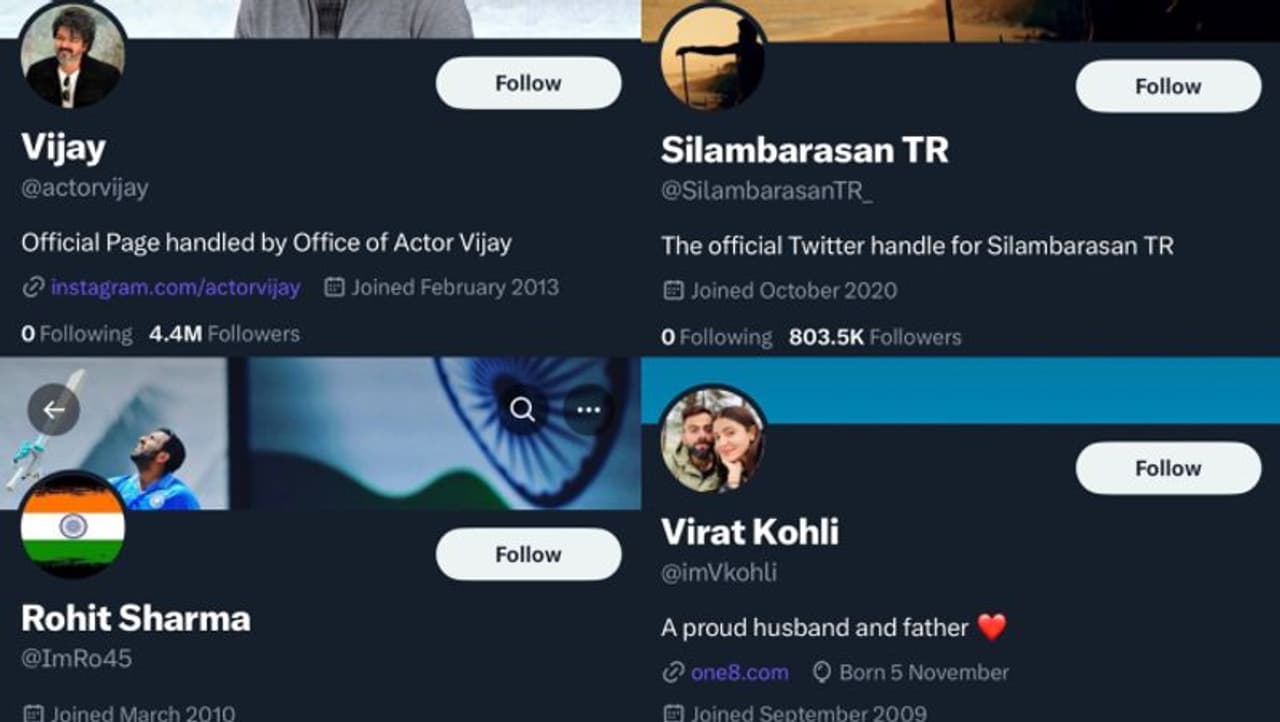Open the one8.com link
1280x722 pixels.
pos(739,672)
